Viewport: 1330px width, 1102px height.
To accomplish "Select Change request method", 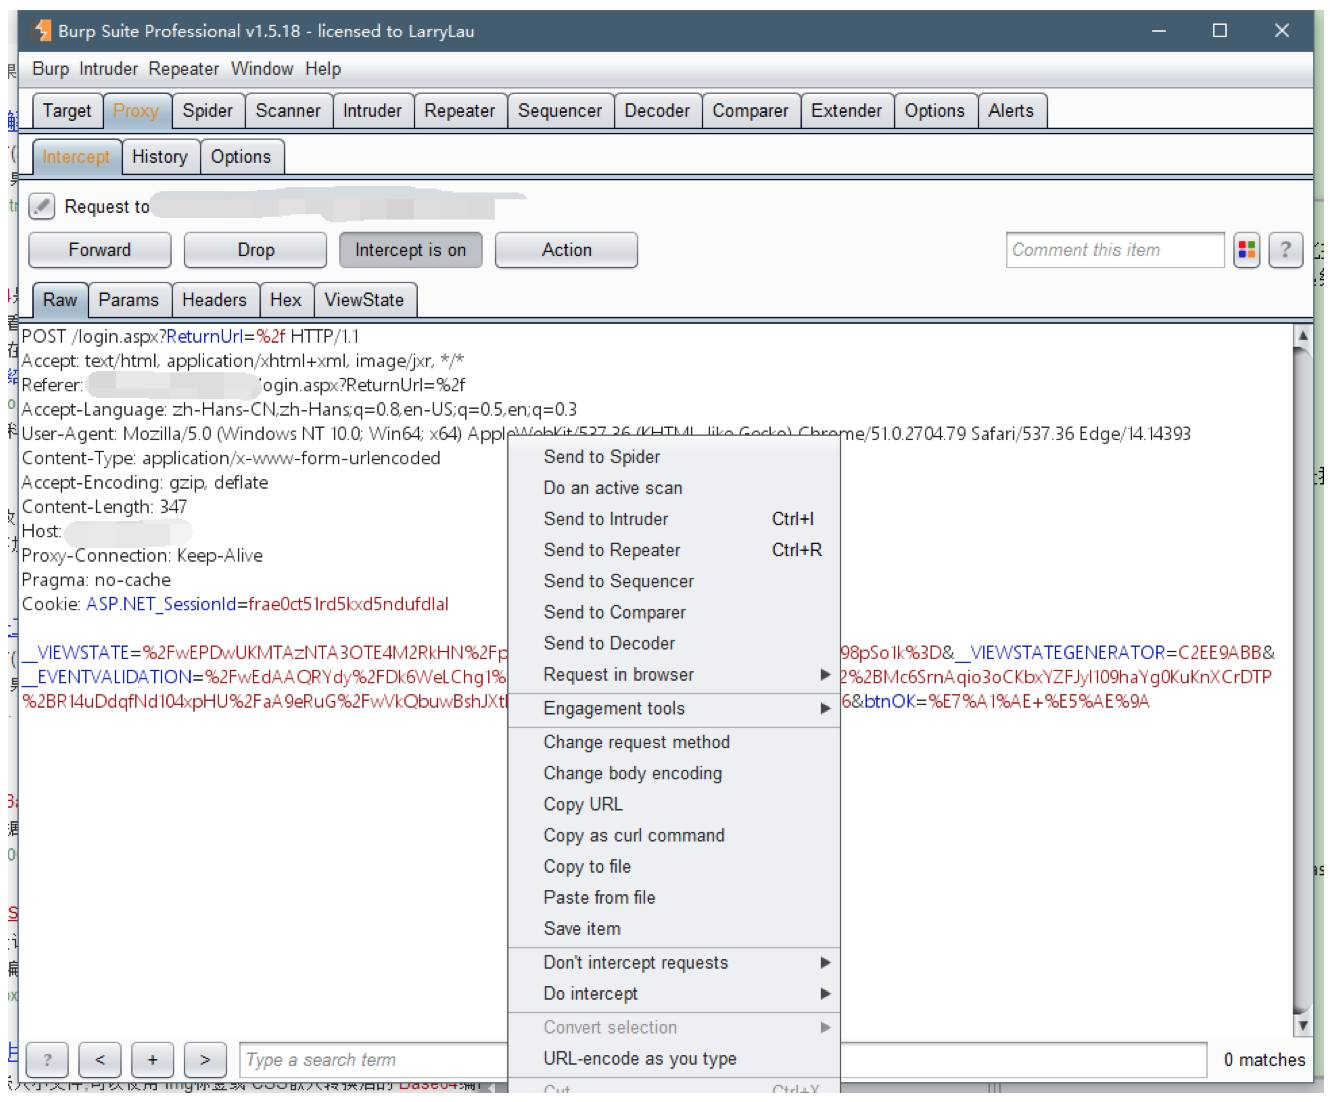I will [x=674, y=741].
